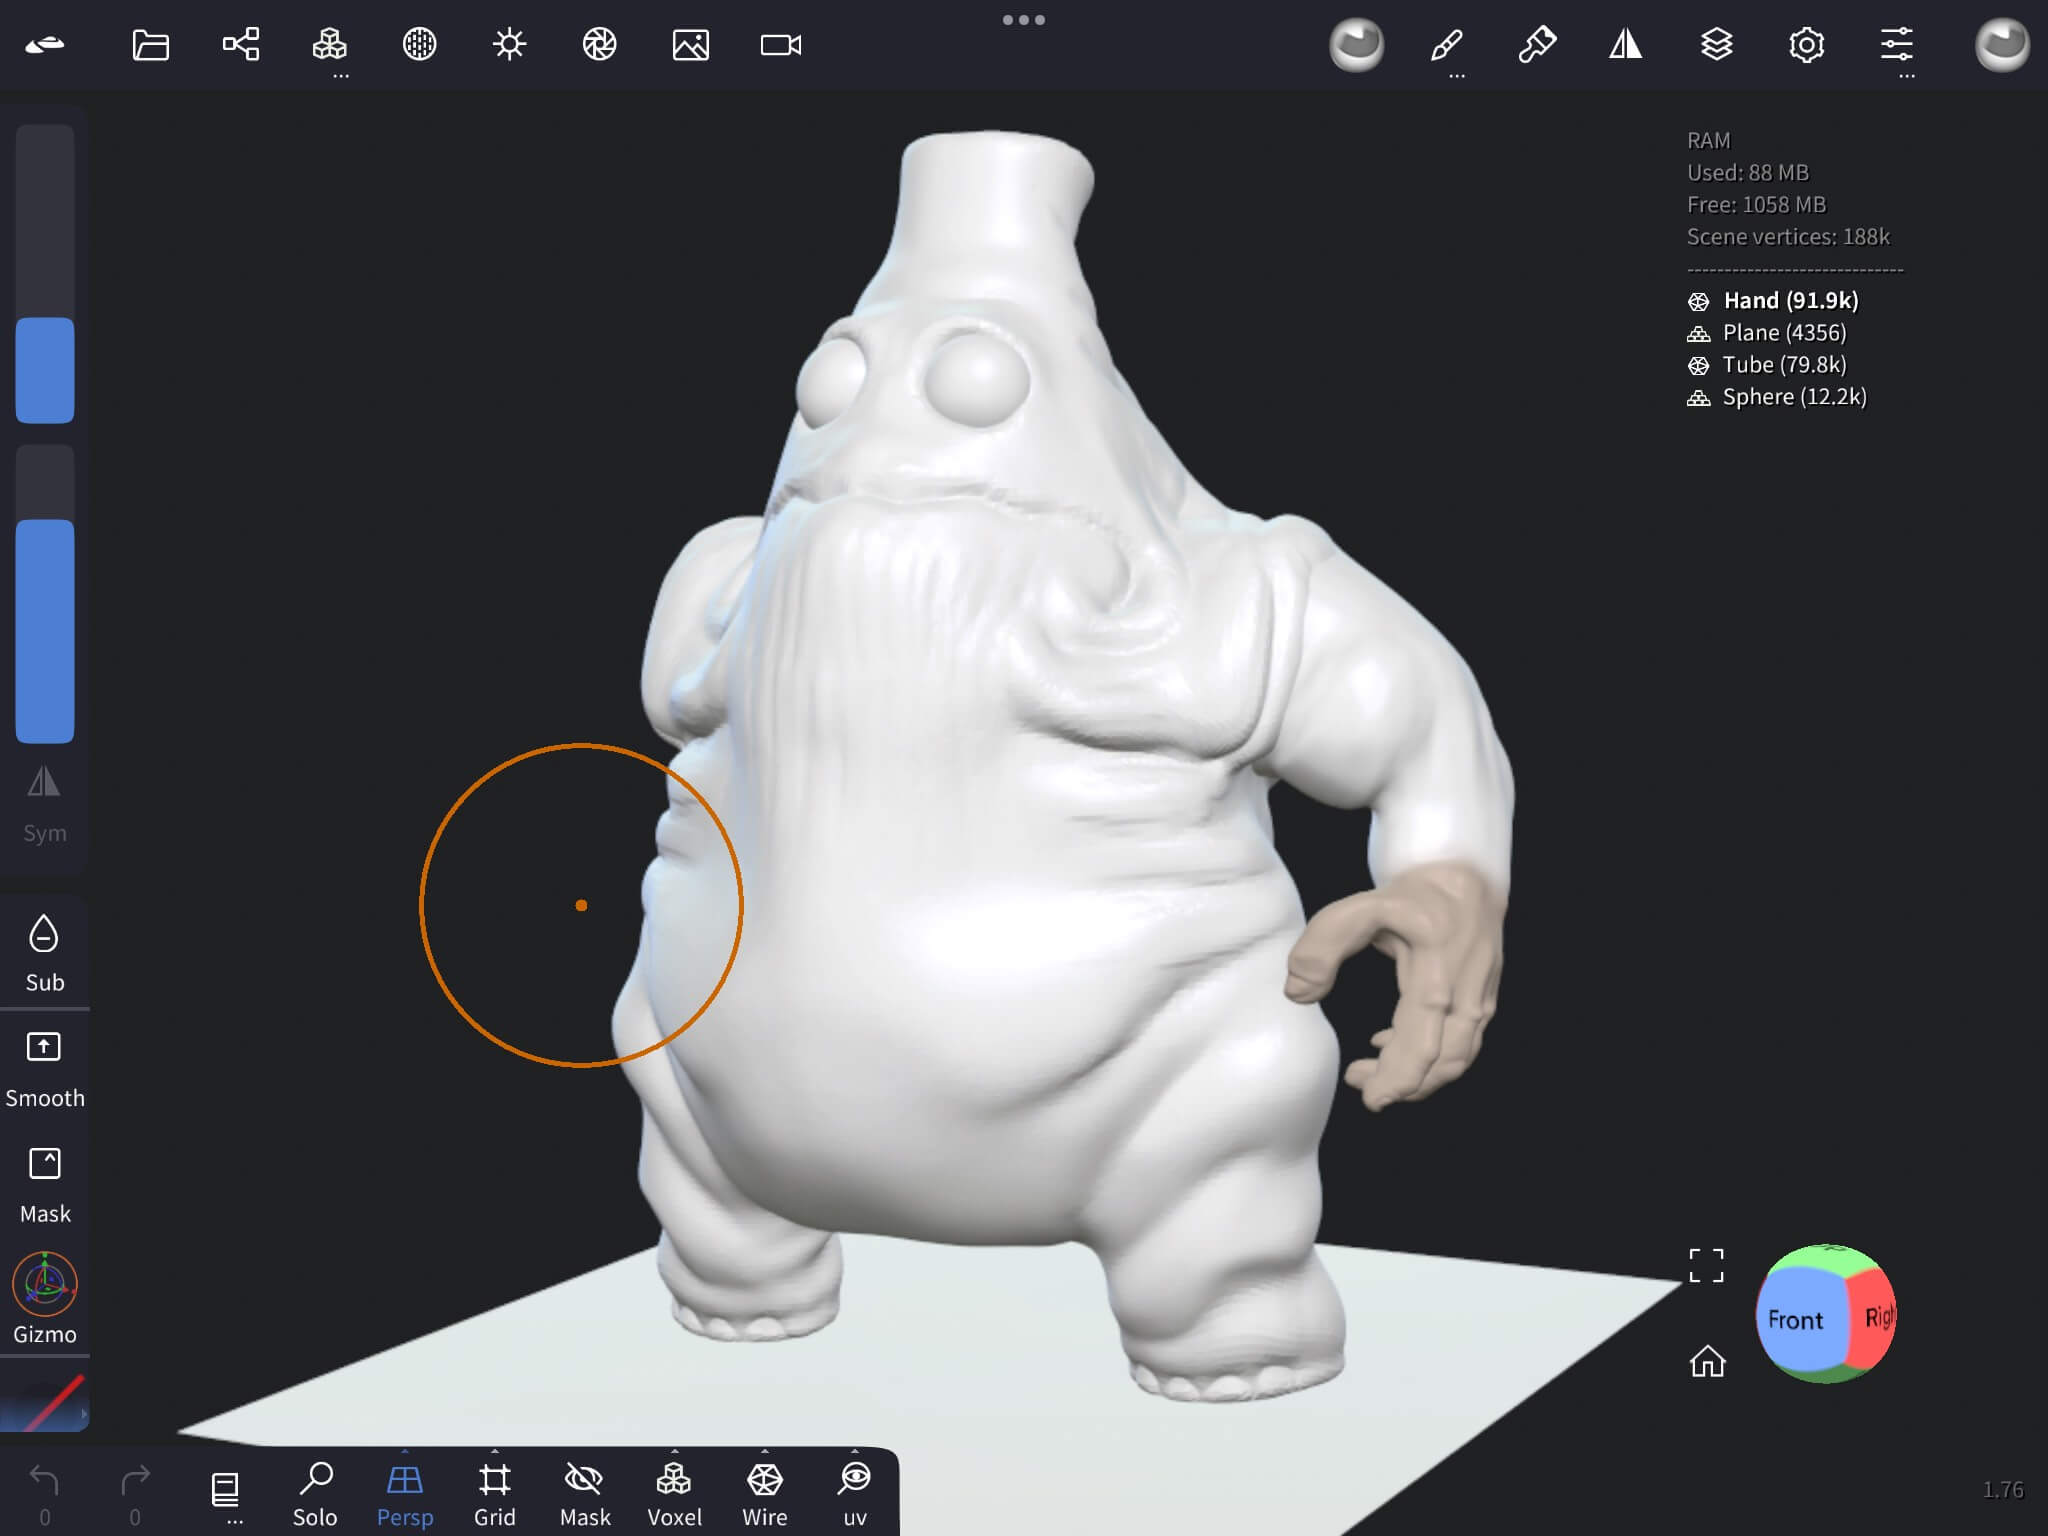Viewport: 2048px width, 1536px height.
Task: Open the Stroke brush menu
Action: [1447, 45]
